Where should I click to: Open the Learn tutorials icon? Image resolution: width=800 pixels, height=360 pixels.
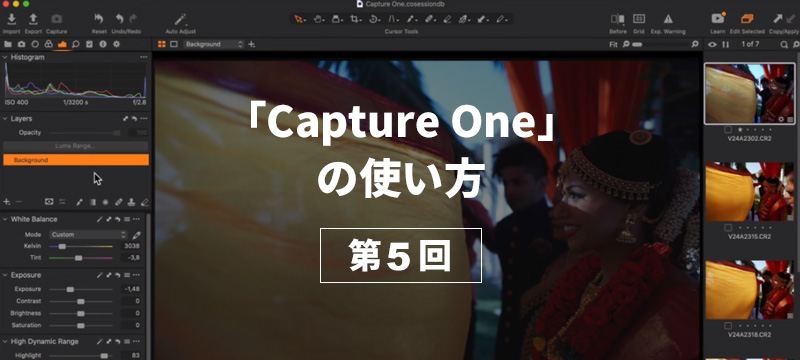(718, 18)
